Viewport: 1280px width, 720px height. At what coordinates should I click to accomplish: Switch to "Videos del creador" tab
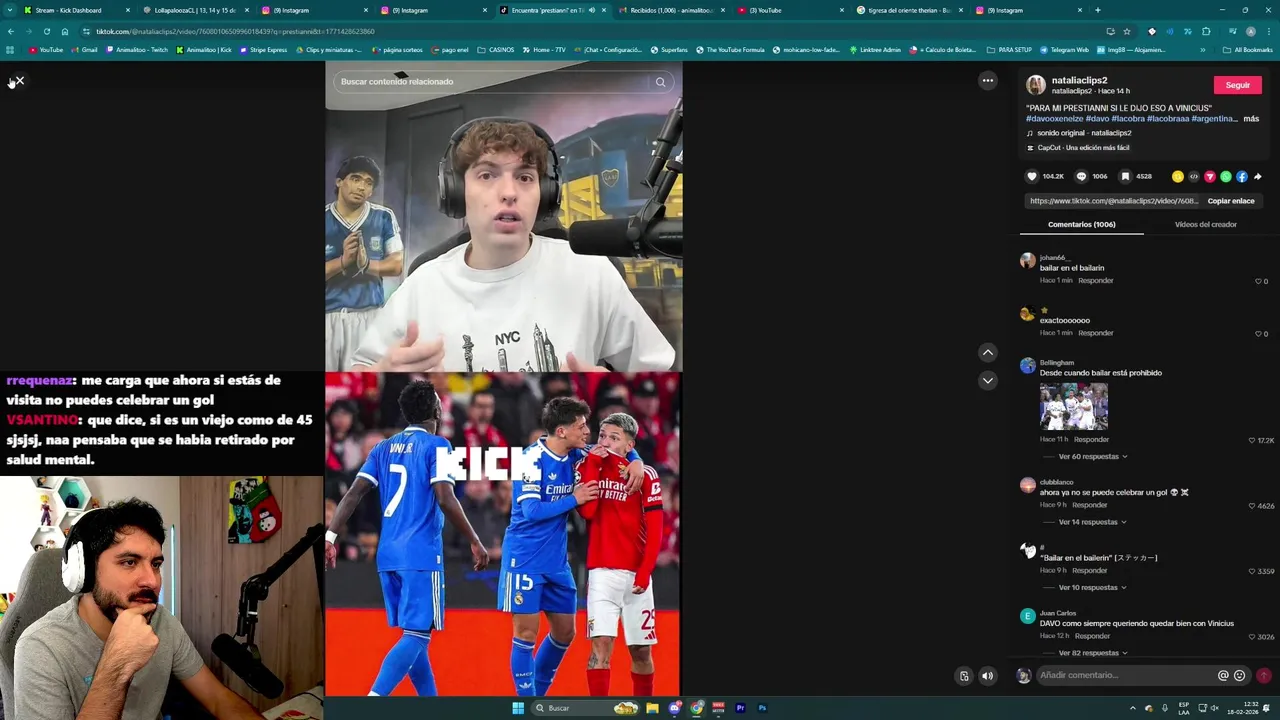(x=1205, y=224)
